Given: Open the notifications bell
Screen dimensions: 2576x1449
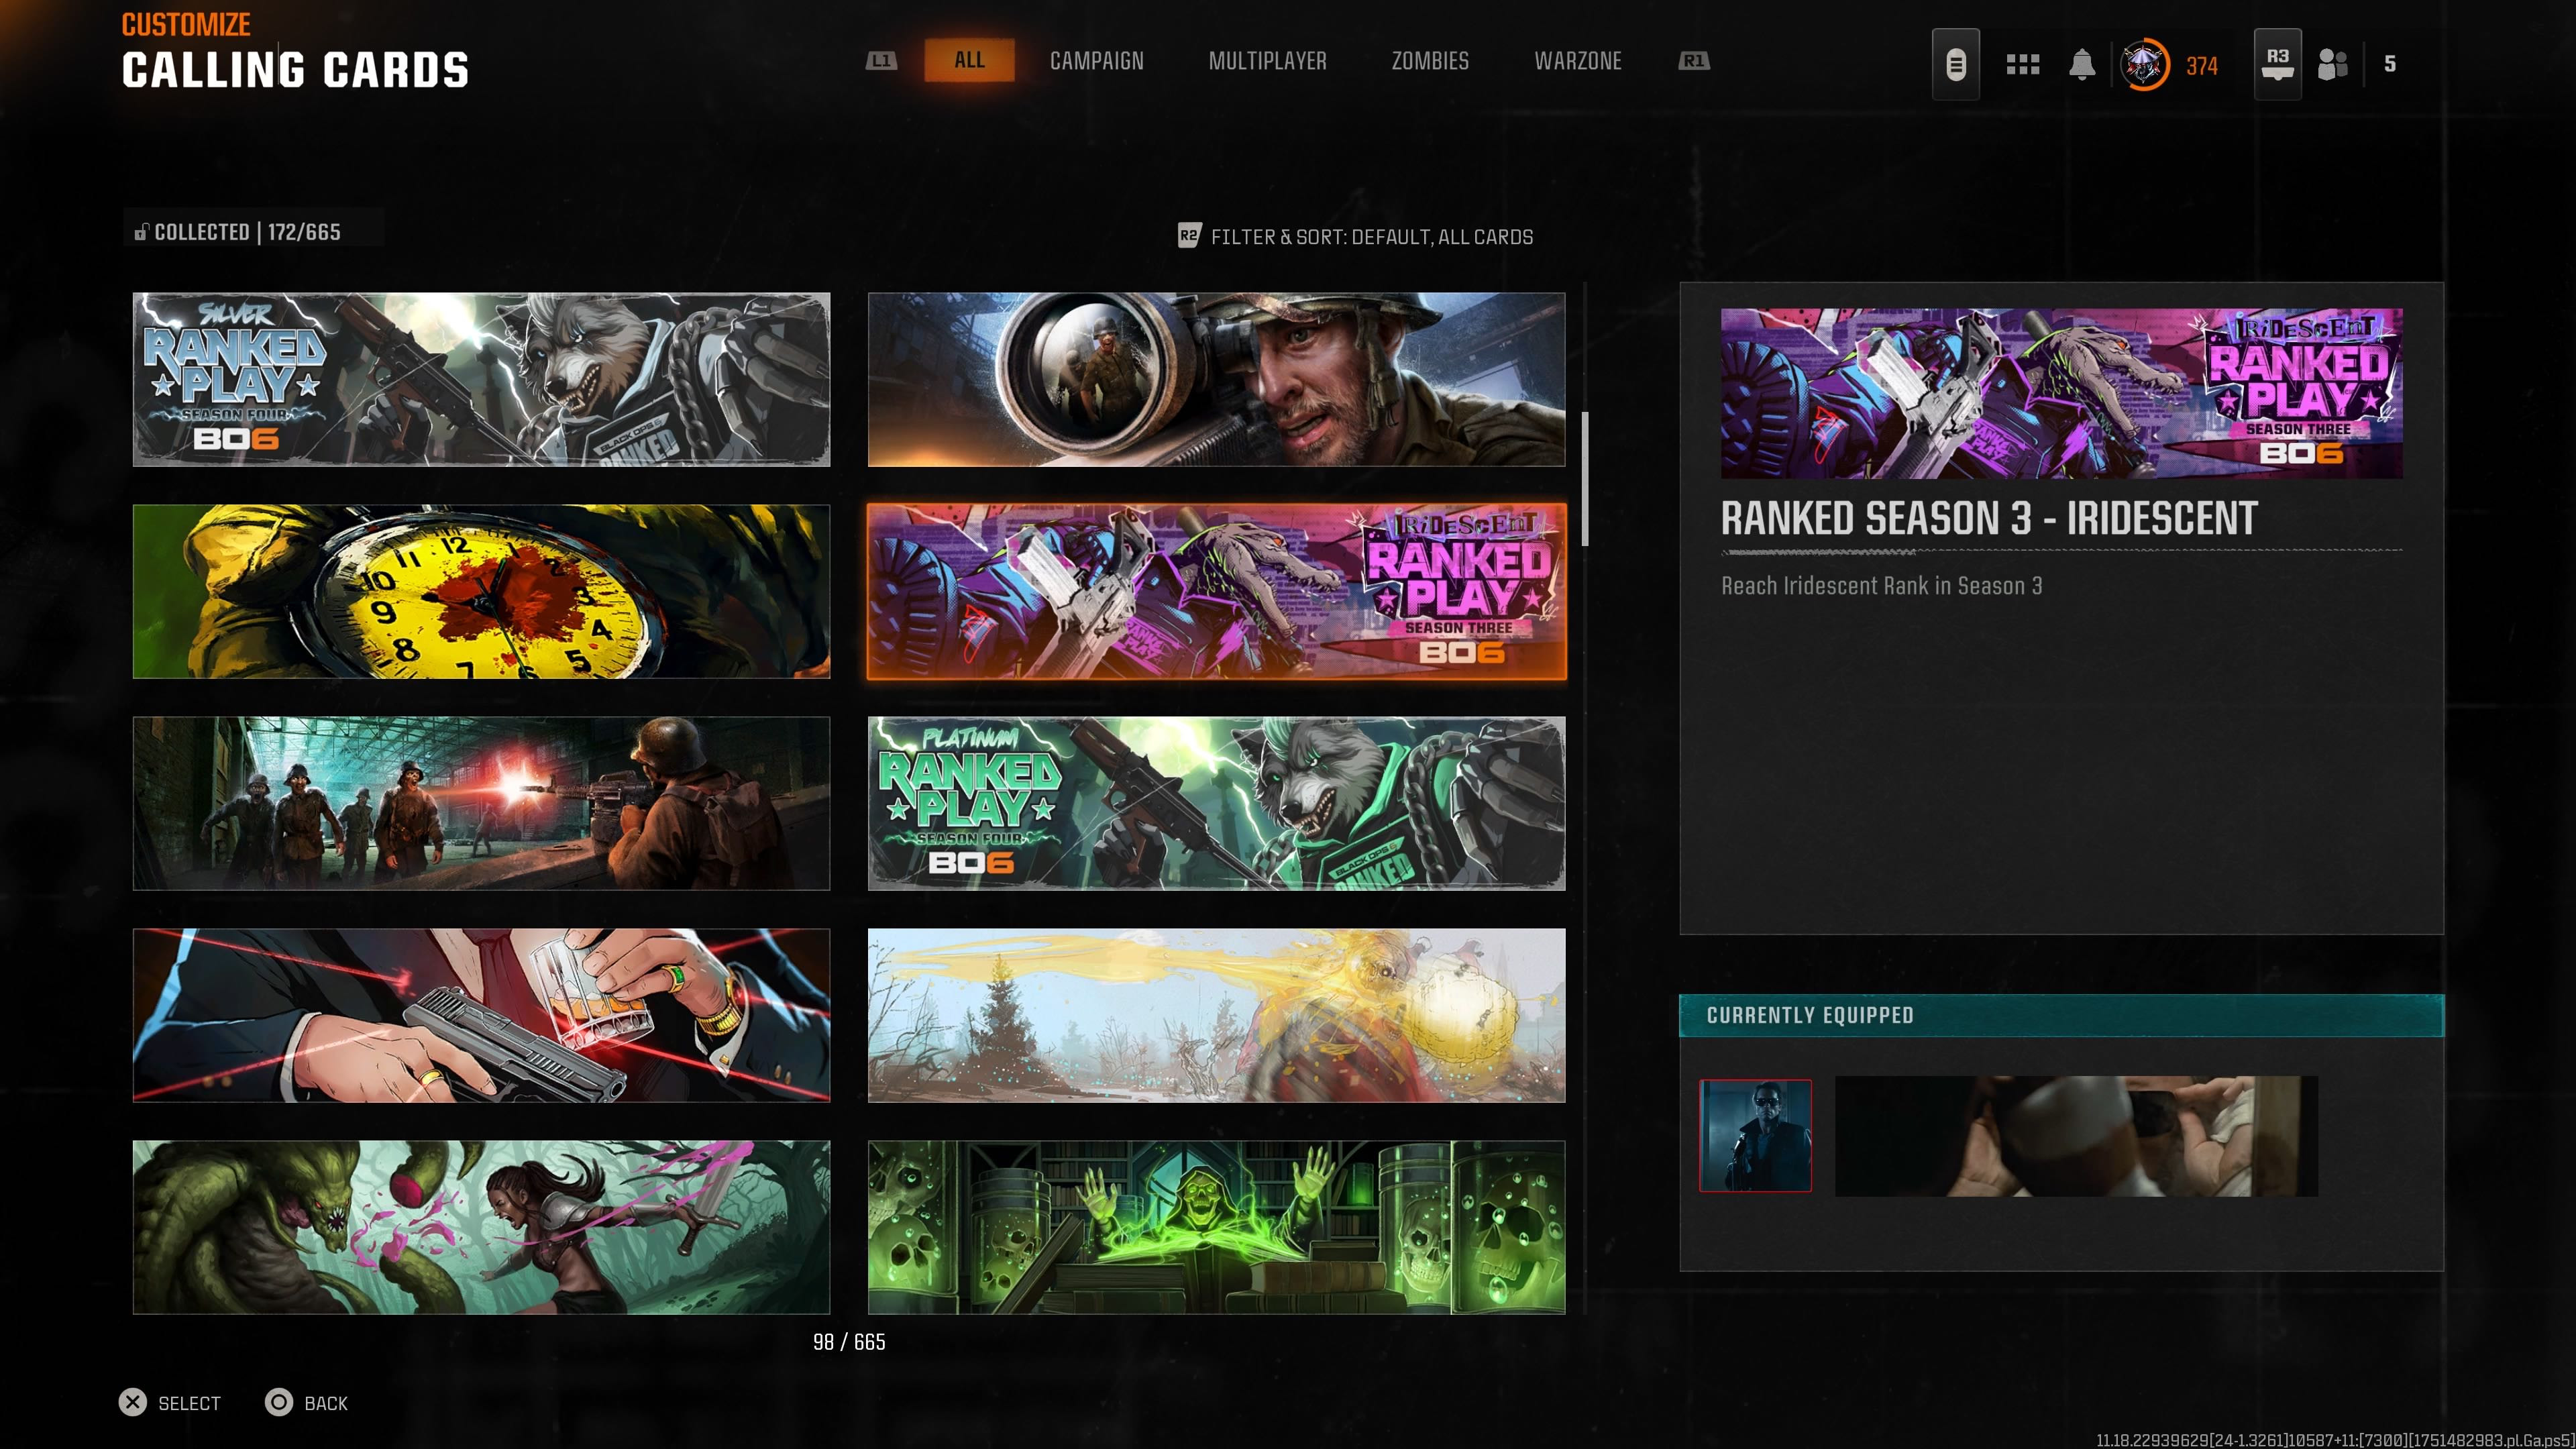Looking at the screenshot, I should tap(2081, 65).
